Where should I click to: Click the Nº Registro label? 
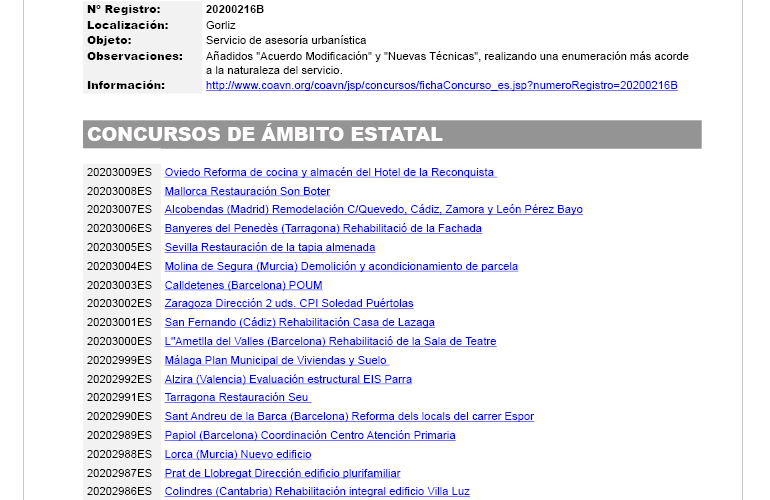coord(124,9)
